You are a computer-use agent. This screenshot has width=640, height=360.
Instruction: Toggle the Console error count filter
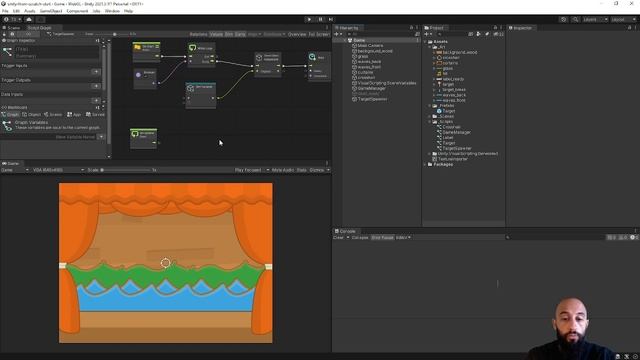634,238
